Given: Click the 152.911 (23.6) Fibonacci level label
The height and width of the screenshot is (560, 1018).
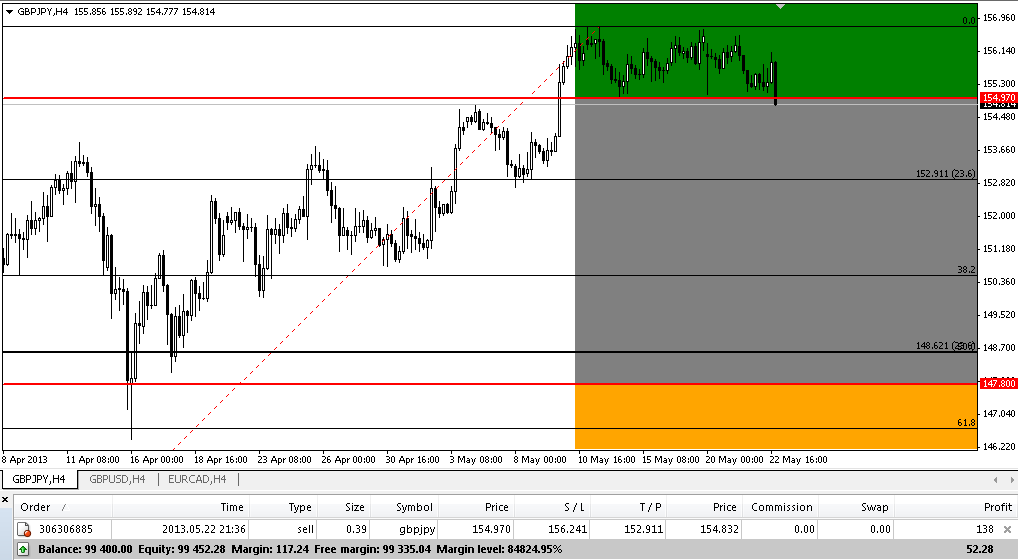Looking at the screenshot, I should tap(945, 173).
